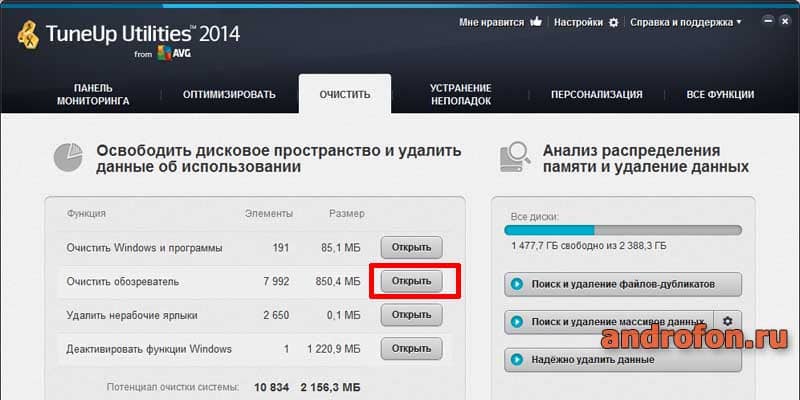Viewport: 800px width, 400px height.
Task: Open Деактивировать функции Windows
Action: 411,349
